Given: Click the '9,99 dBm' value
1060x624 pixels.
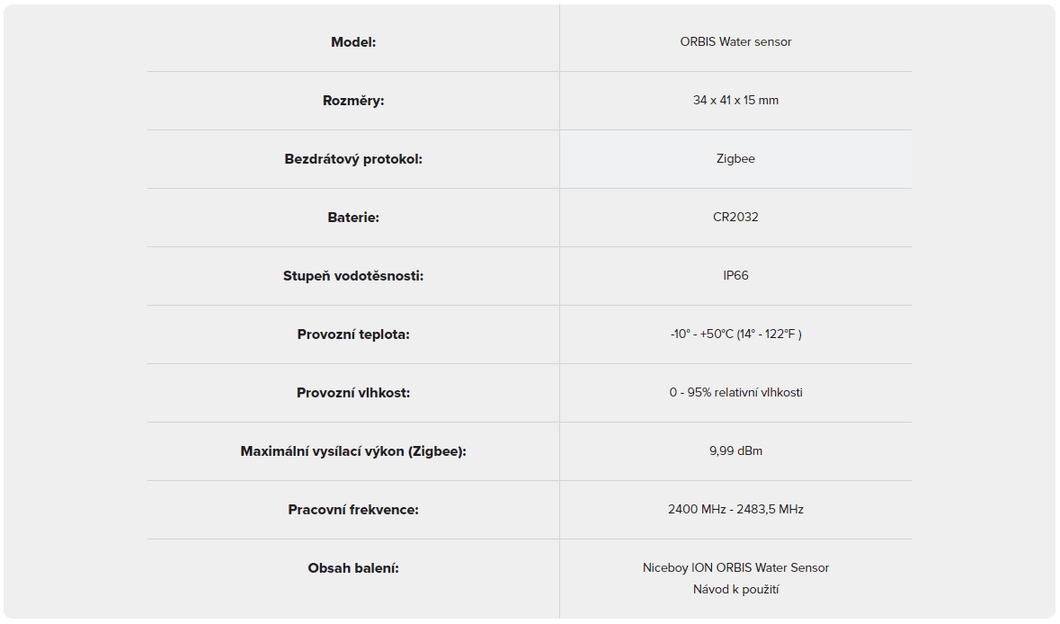Looking at the screenshot, I should tap(735, 451).
